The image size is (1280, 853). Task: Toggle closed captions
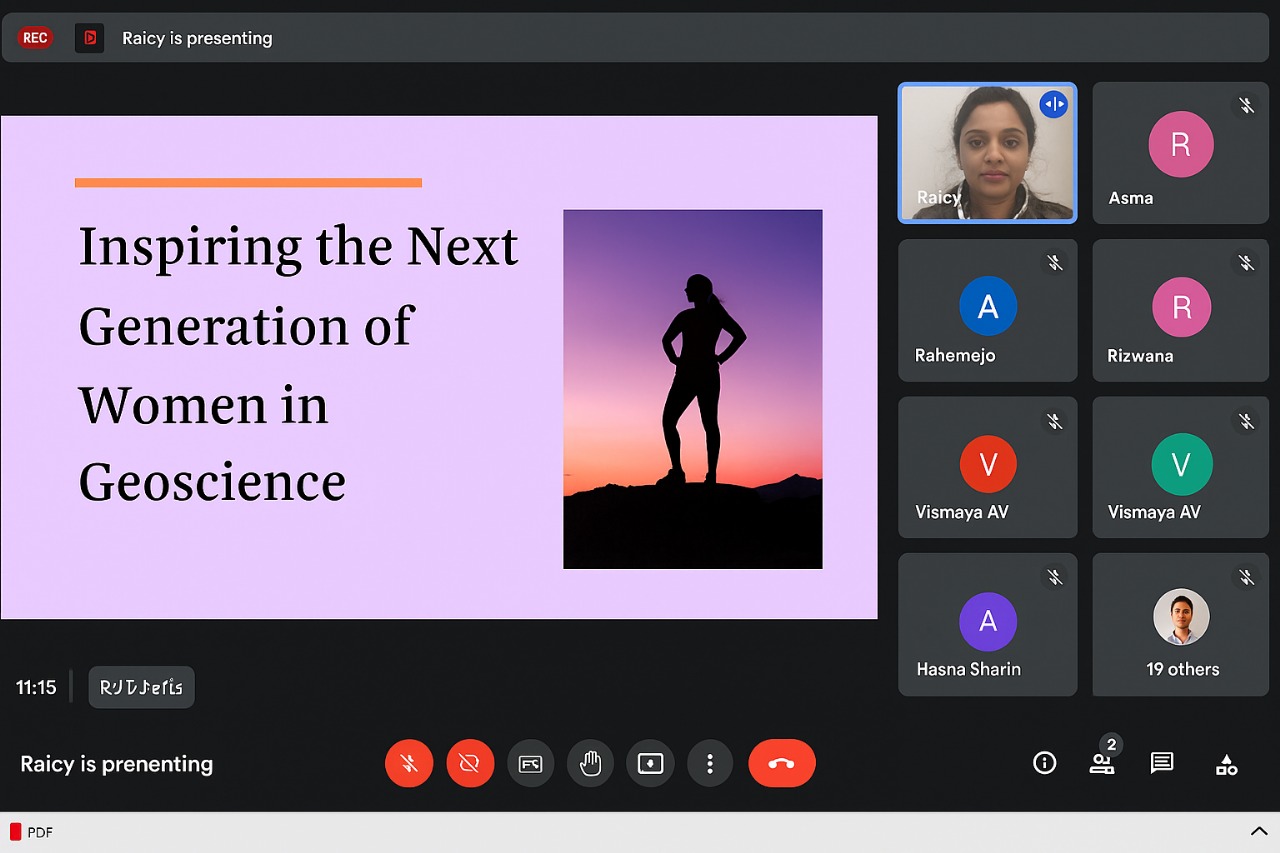coord(530,764)
